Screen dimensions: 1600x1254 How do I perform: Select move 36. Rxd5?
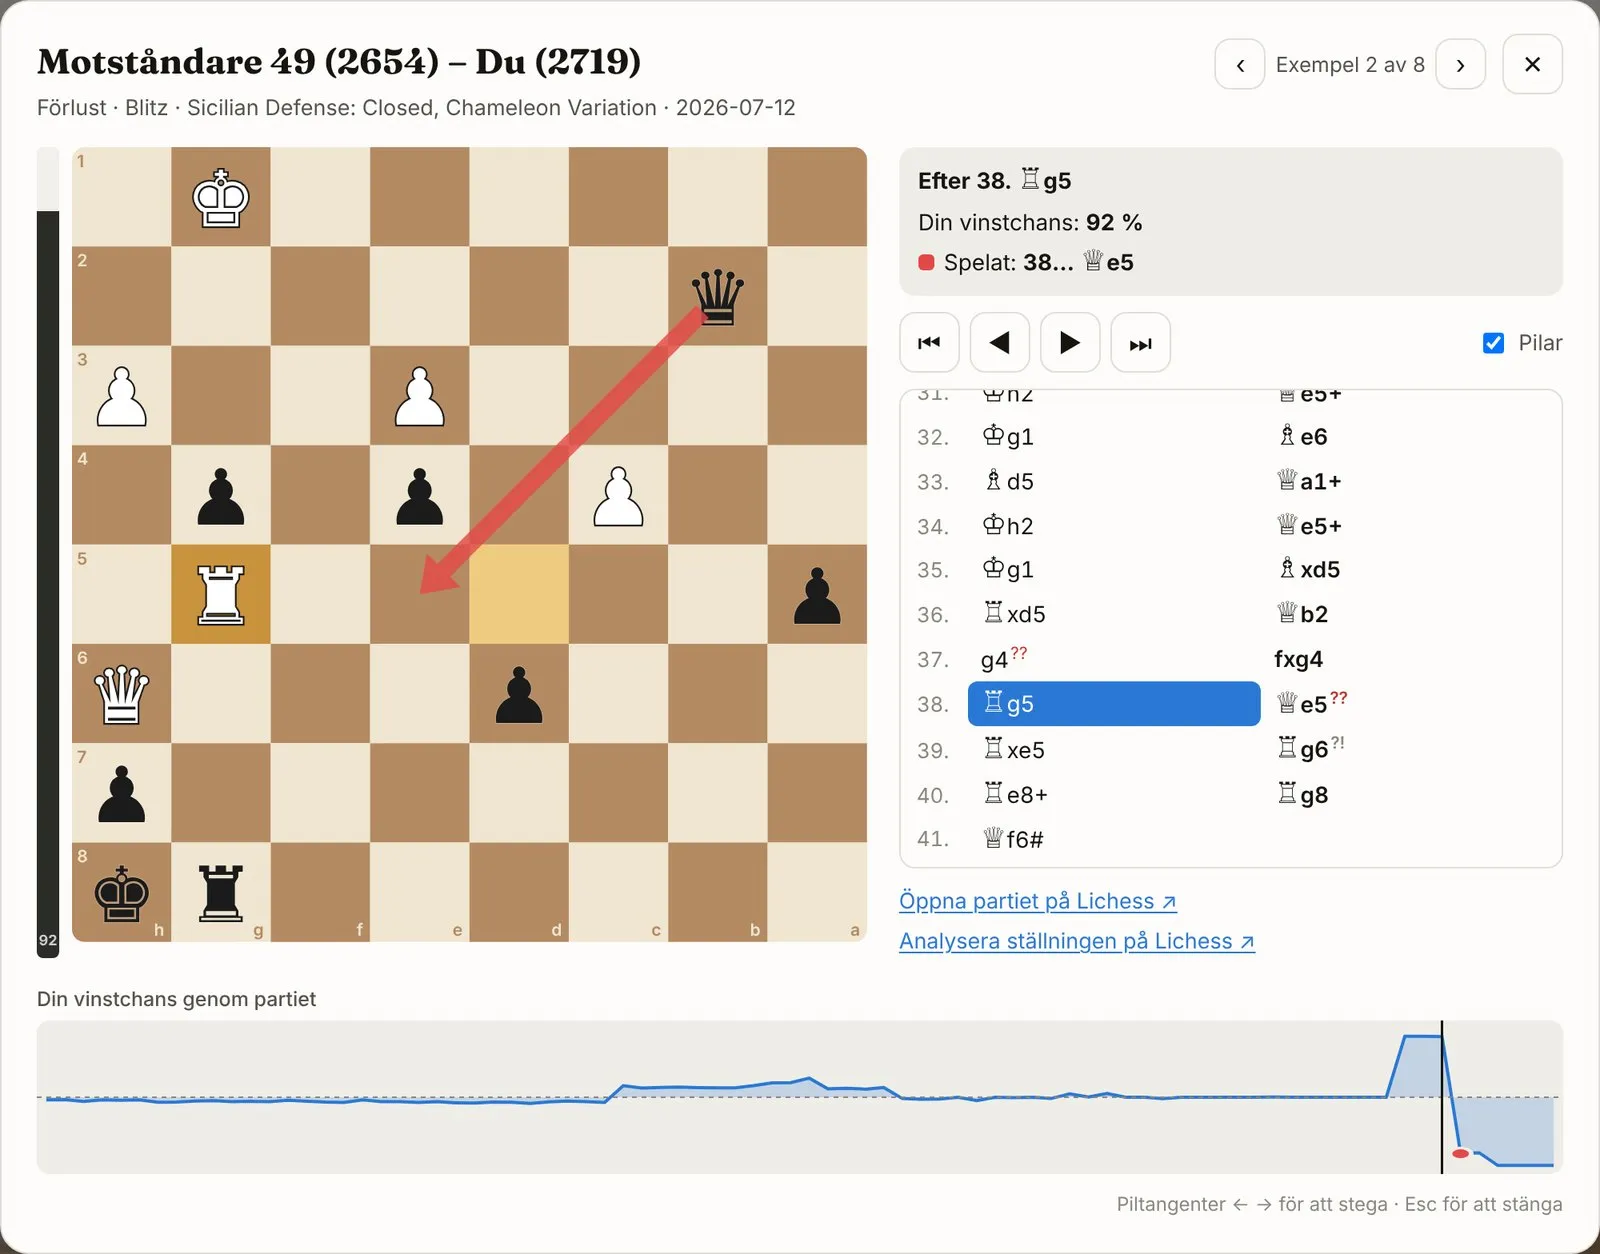[1014, 614]
